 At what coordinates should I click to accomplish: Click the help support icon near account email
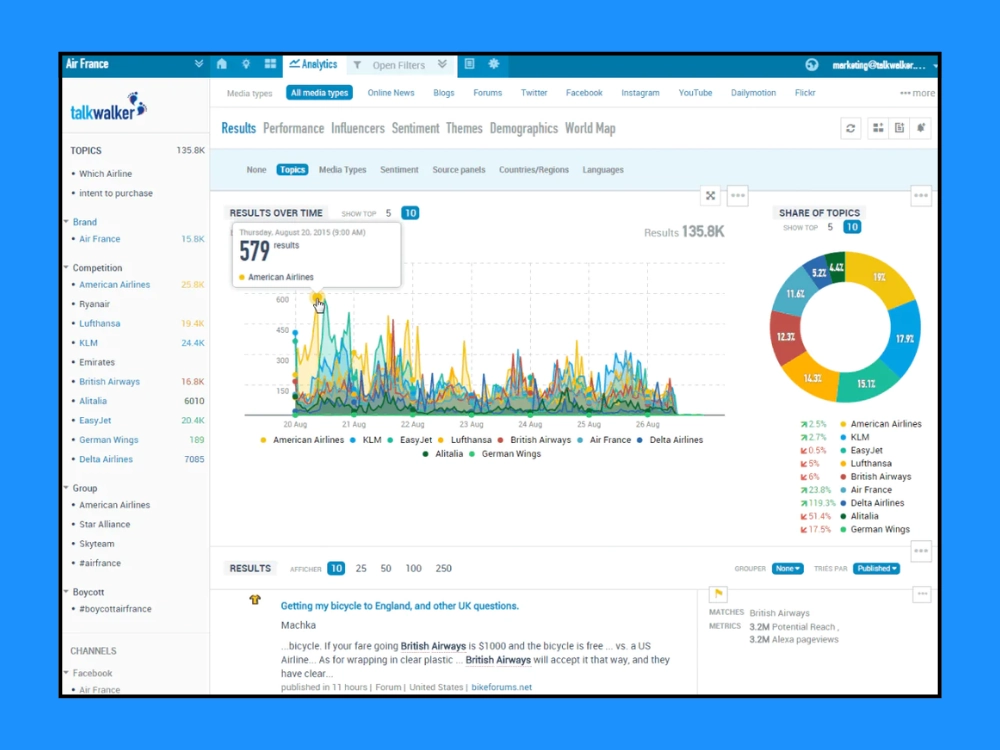click(x=811, y=65)
